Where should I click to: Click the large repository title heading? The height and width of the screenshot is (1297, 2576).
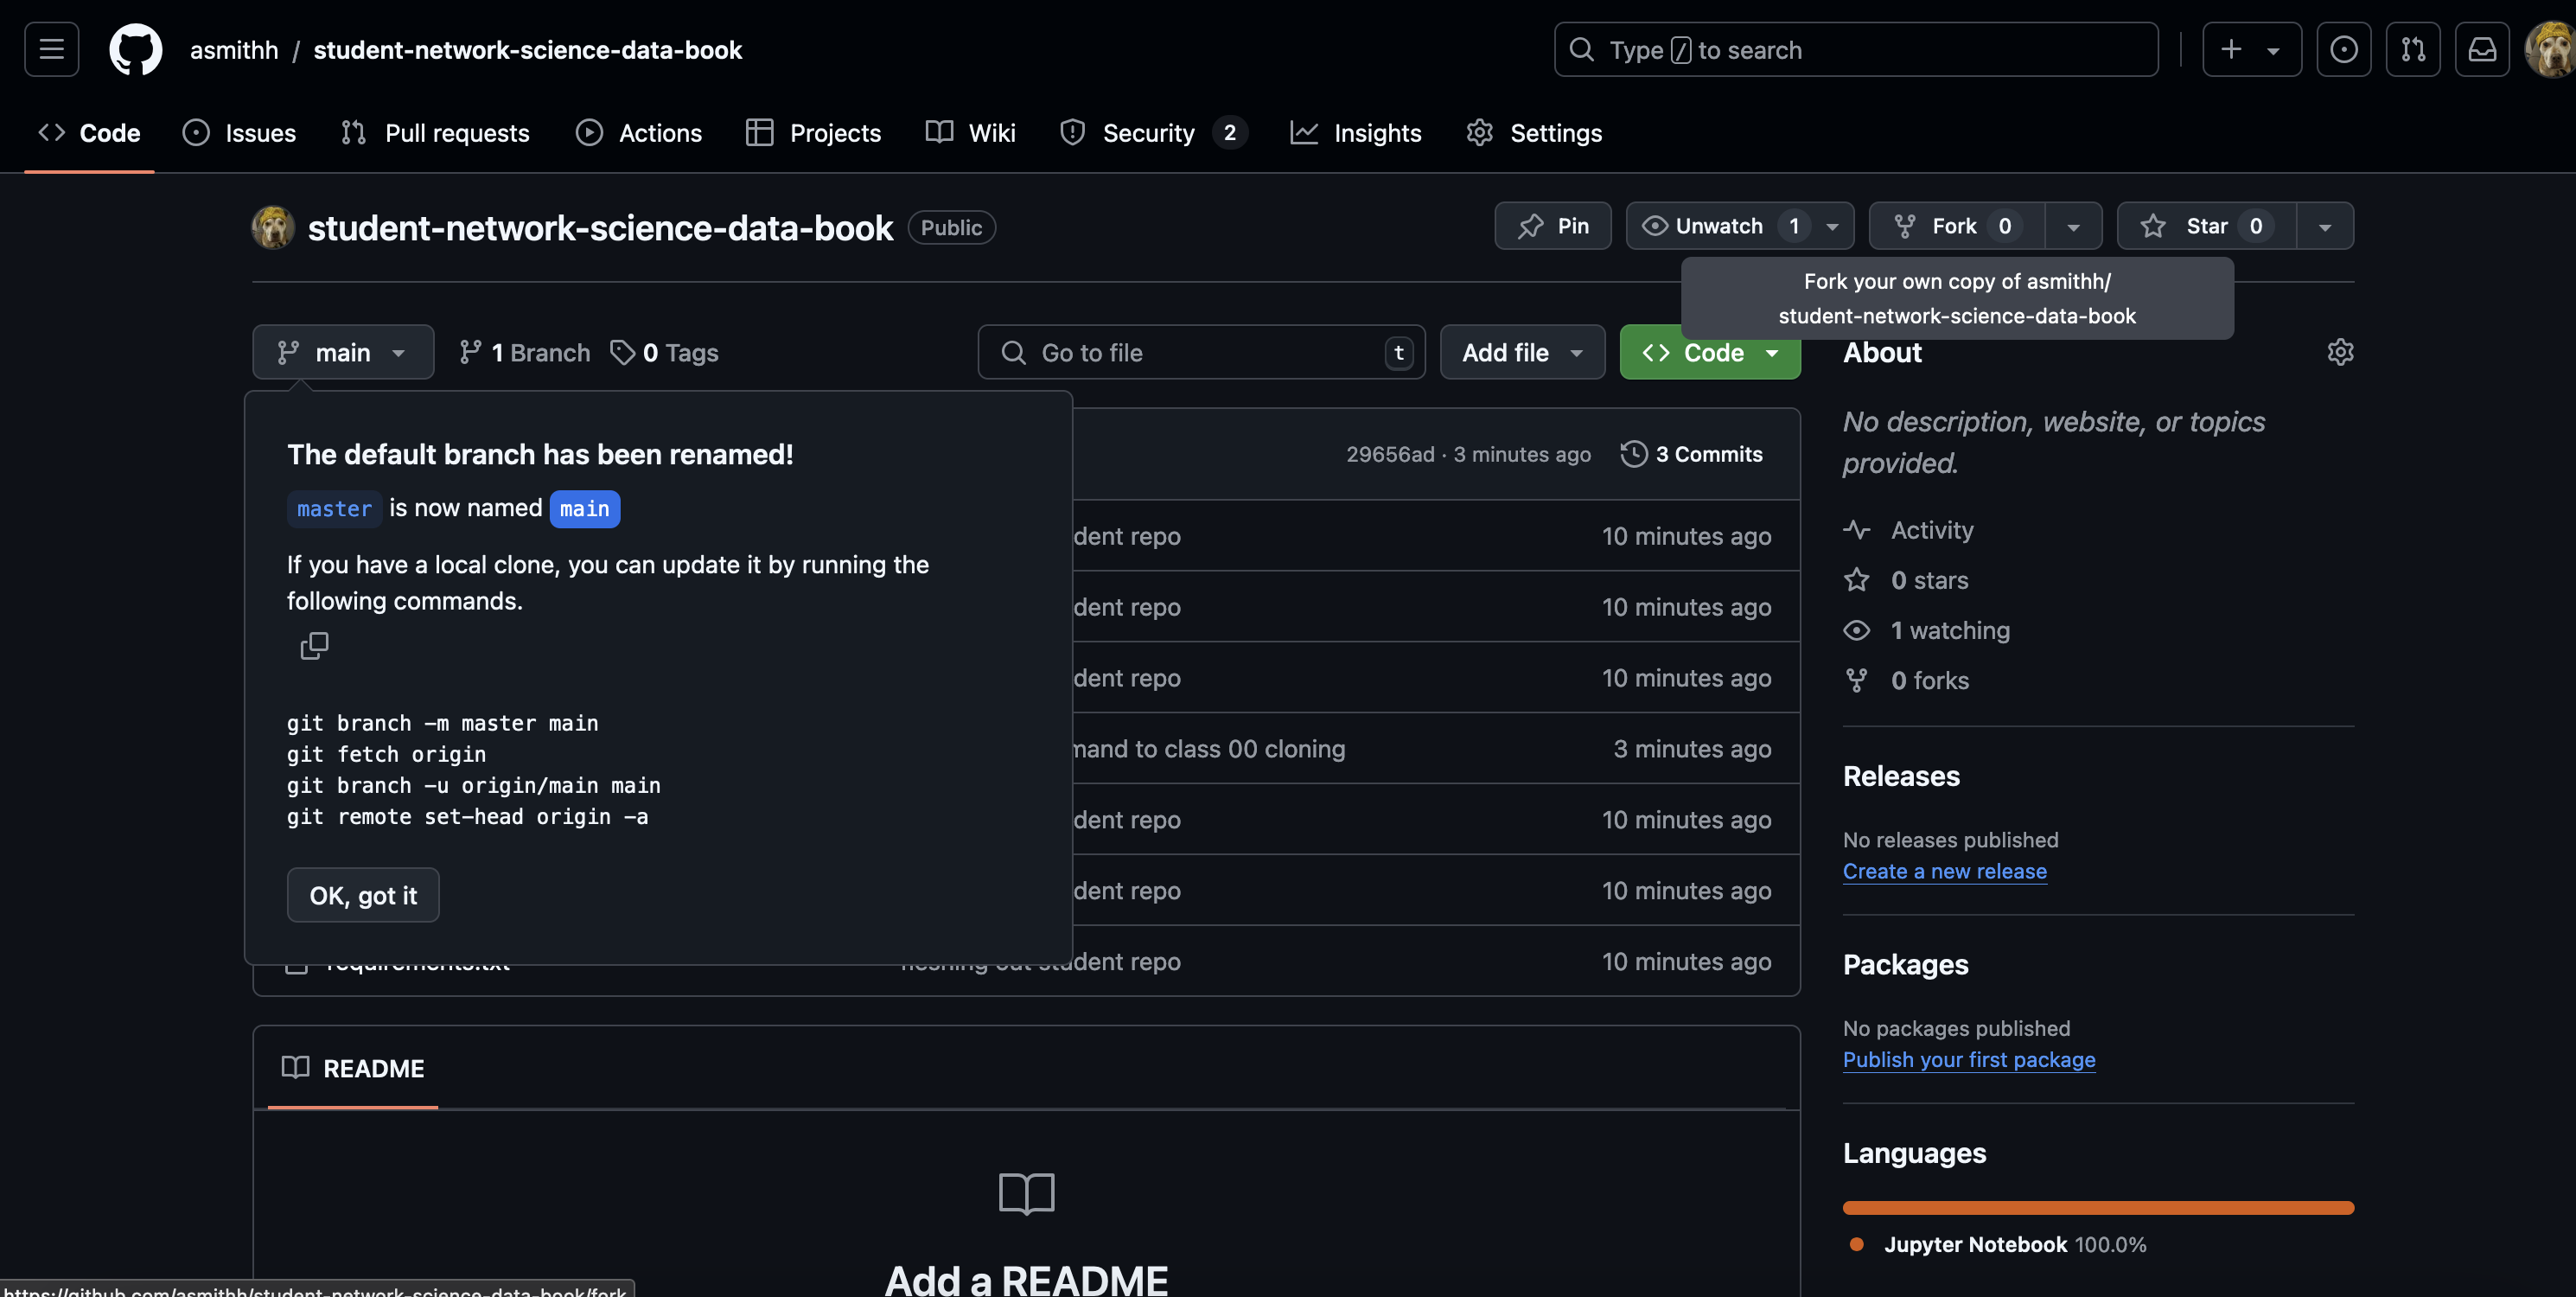(600, 227)
